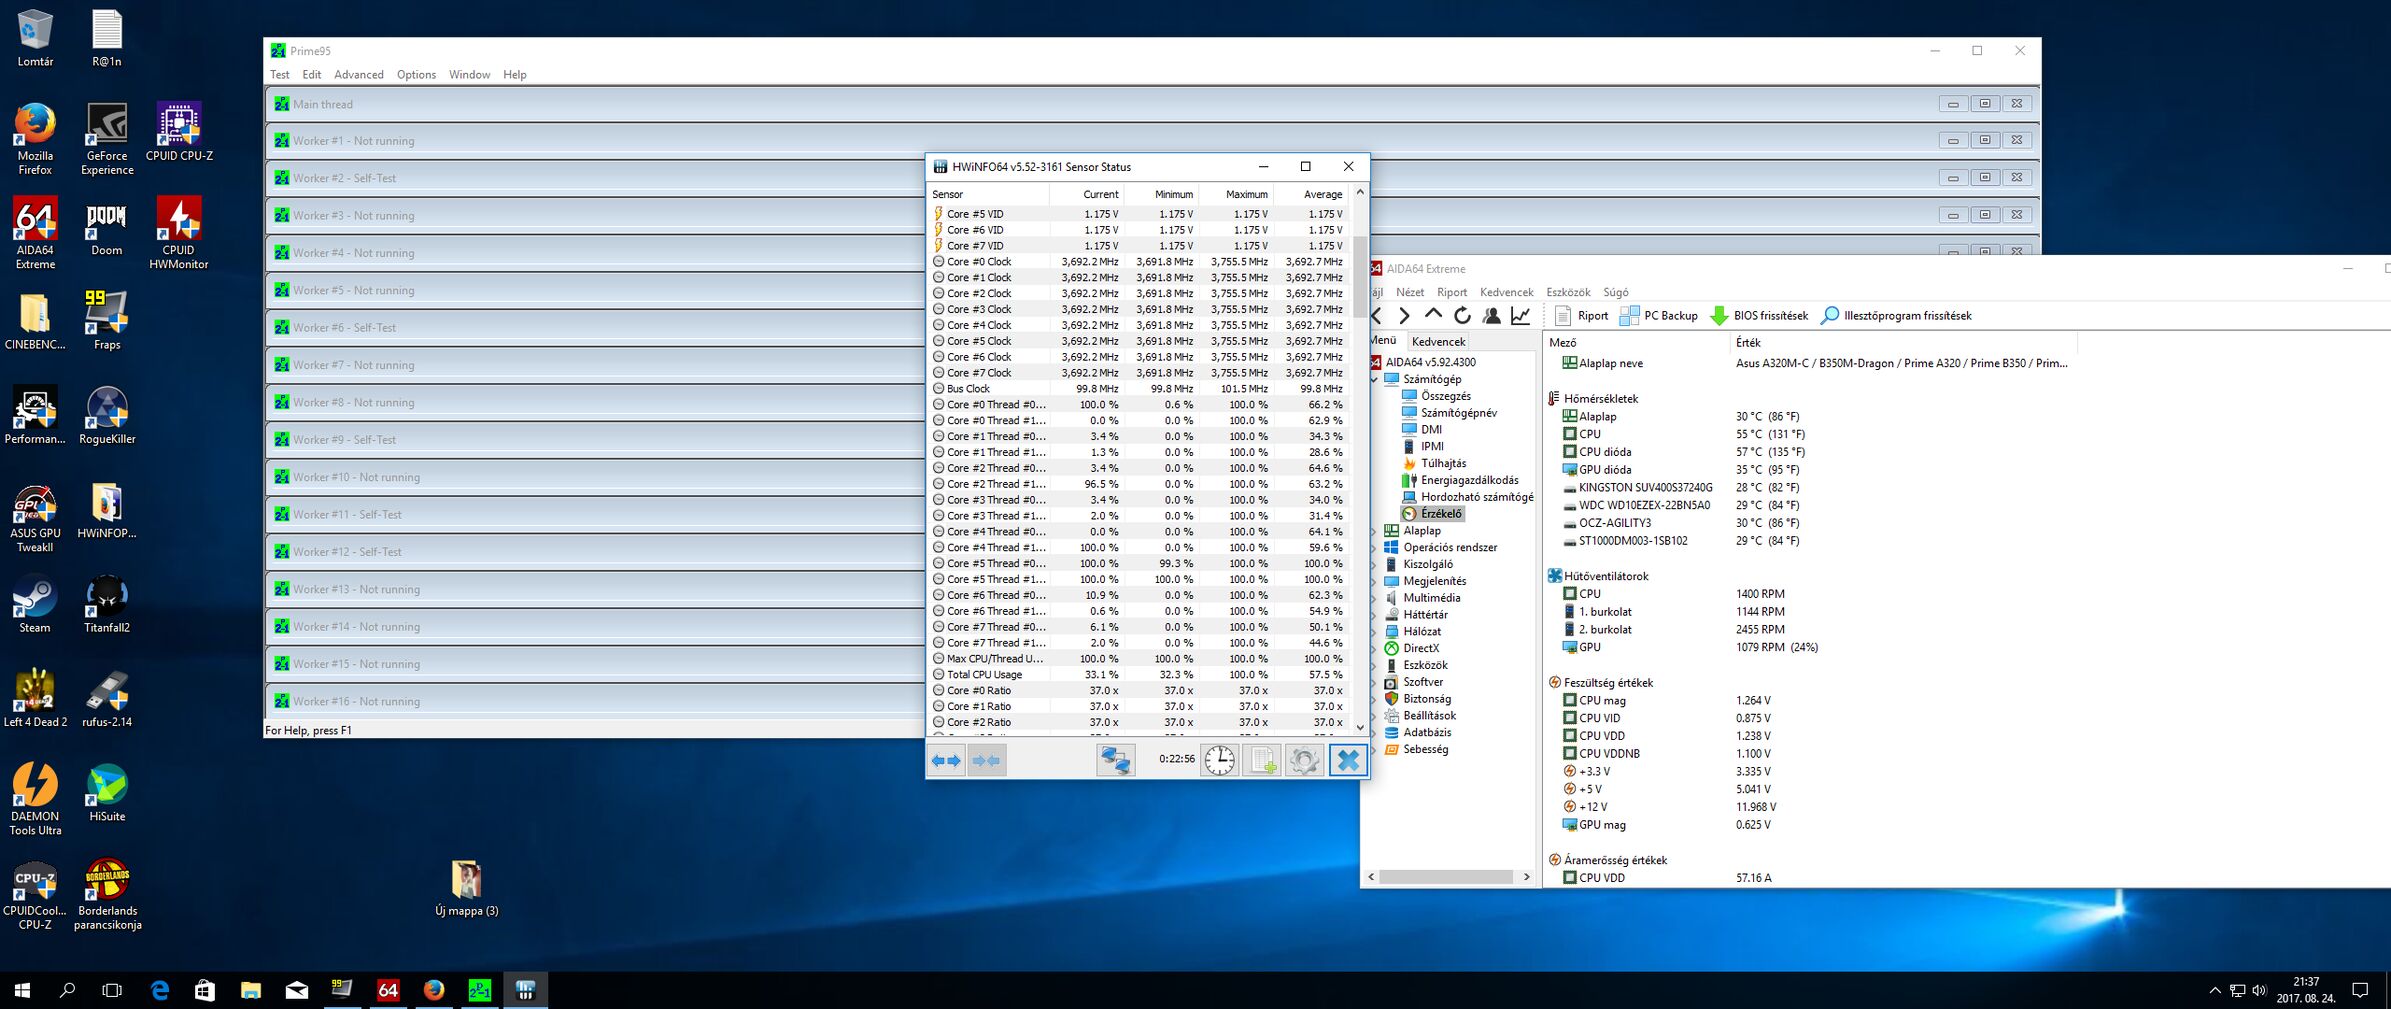Go forward in AIDA64 toolbar
This screenshot has width=2391, height=1009.
tap(1404, 316)
